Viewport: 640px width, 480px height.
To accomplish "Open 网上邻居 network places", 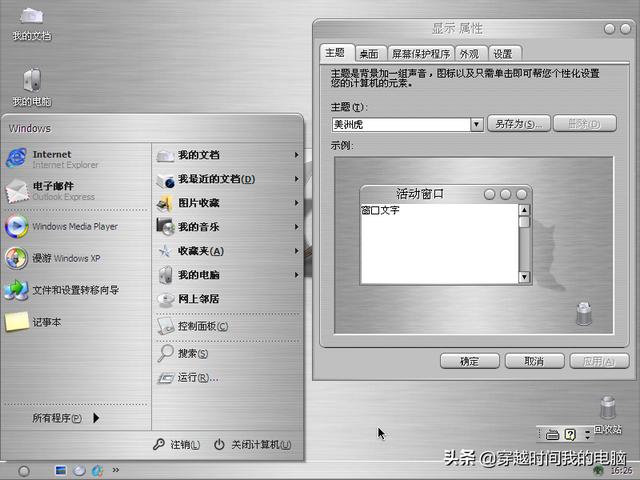I will coord(228,299).
